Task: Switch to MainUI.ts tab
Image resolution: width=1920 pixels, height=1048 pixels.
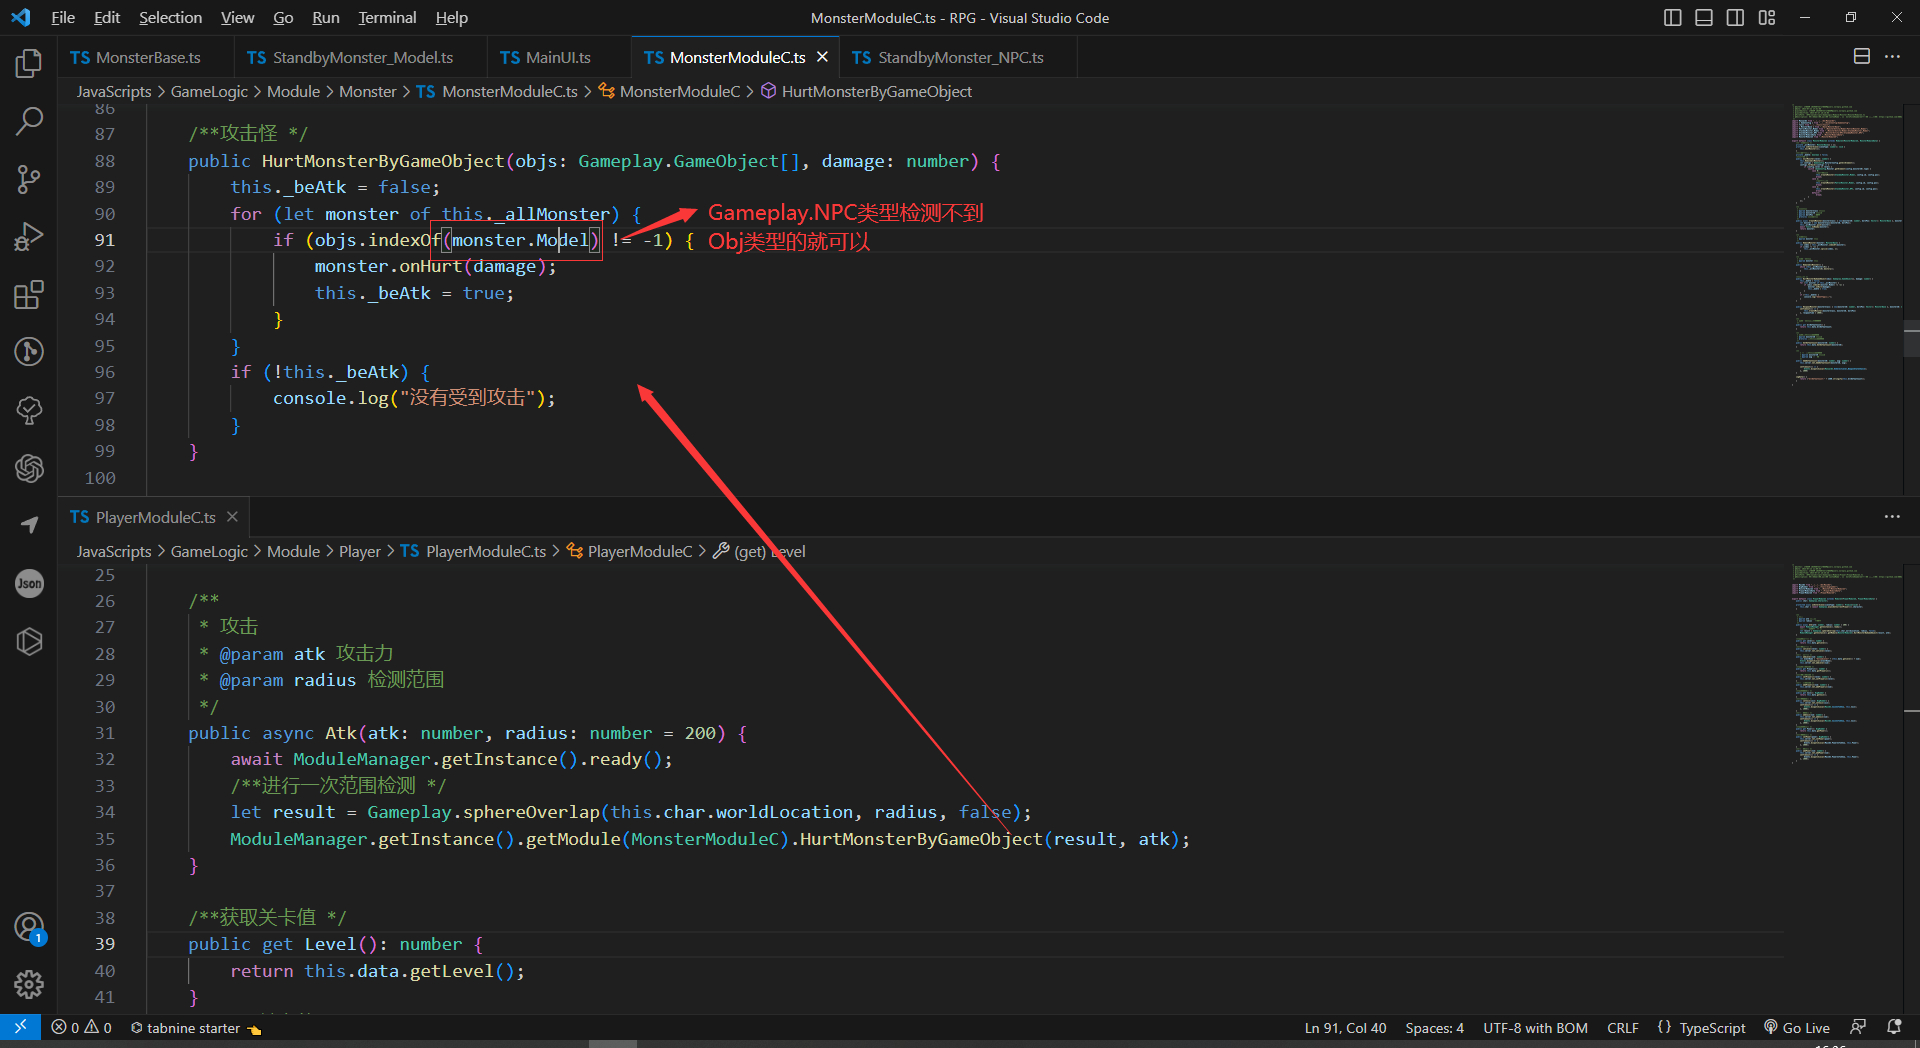Action: click(560, 57)
